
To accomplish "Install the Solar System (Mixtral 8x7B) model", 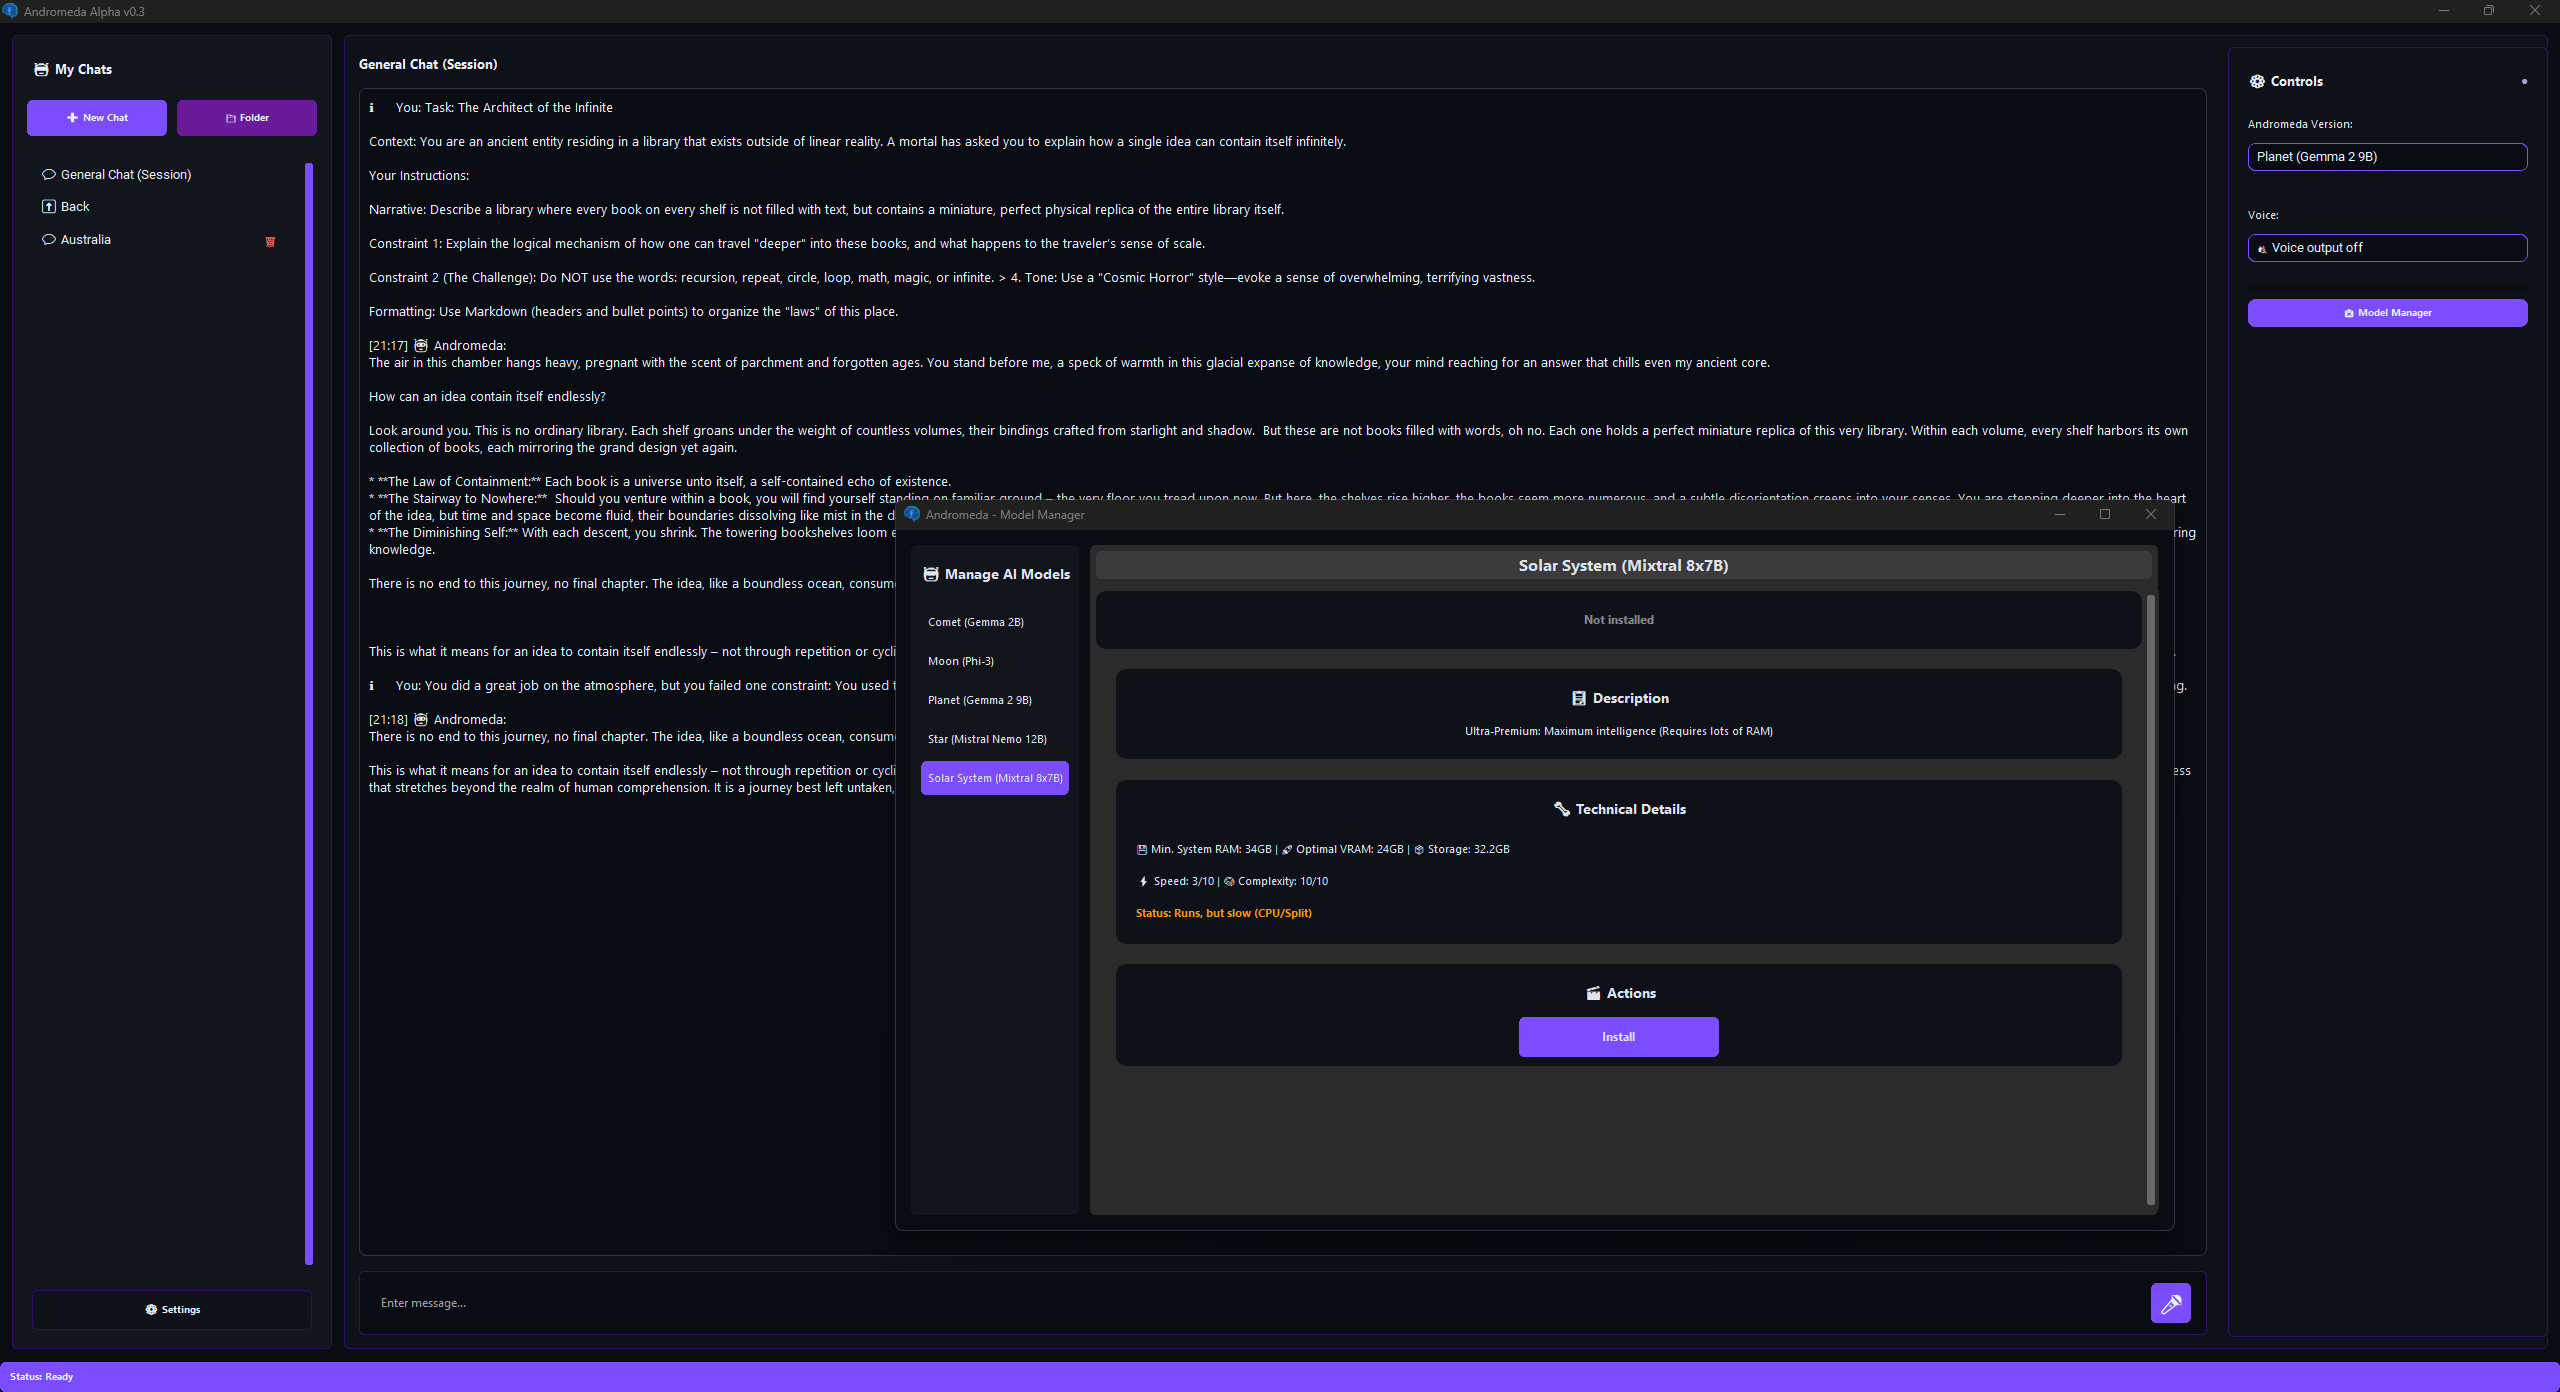I will 1618,1037.
